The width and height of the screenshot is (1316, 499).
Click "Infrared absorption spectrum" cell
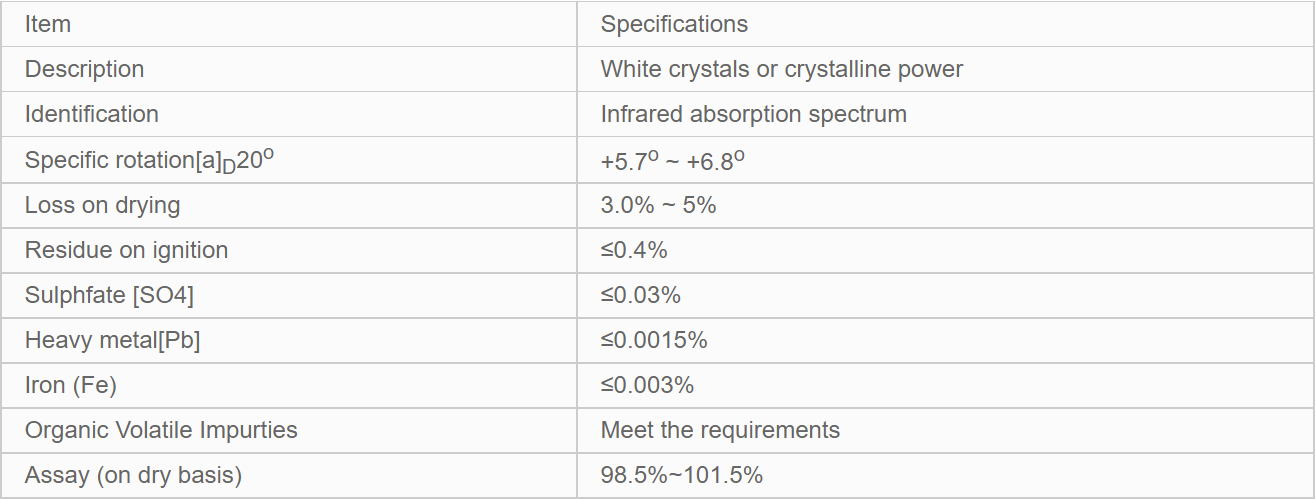pyautogui.click(x=753, y=114)
